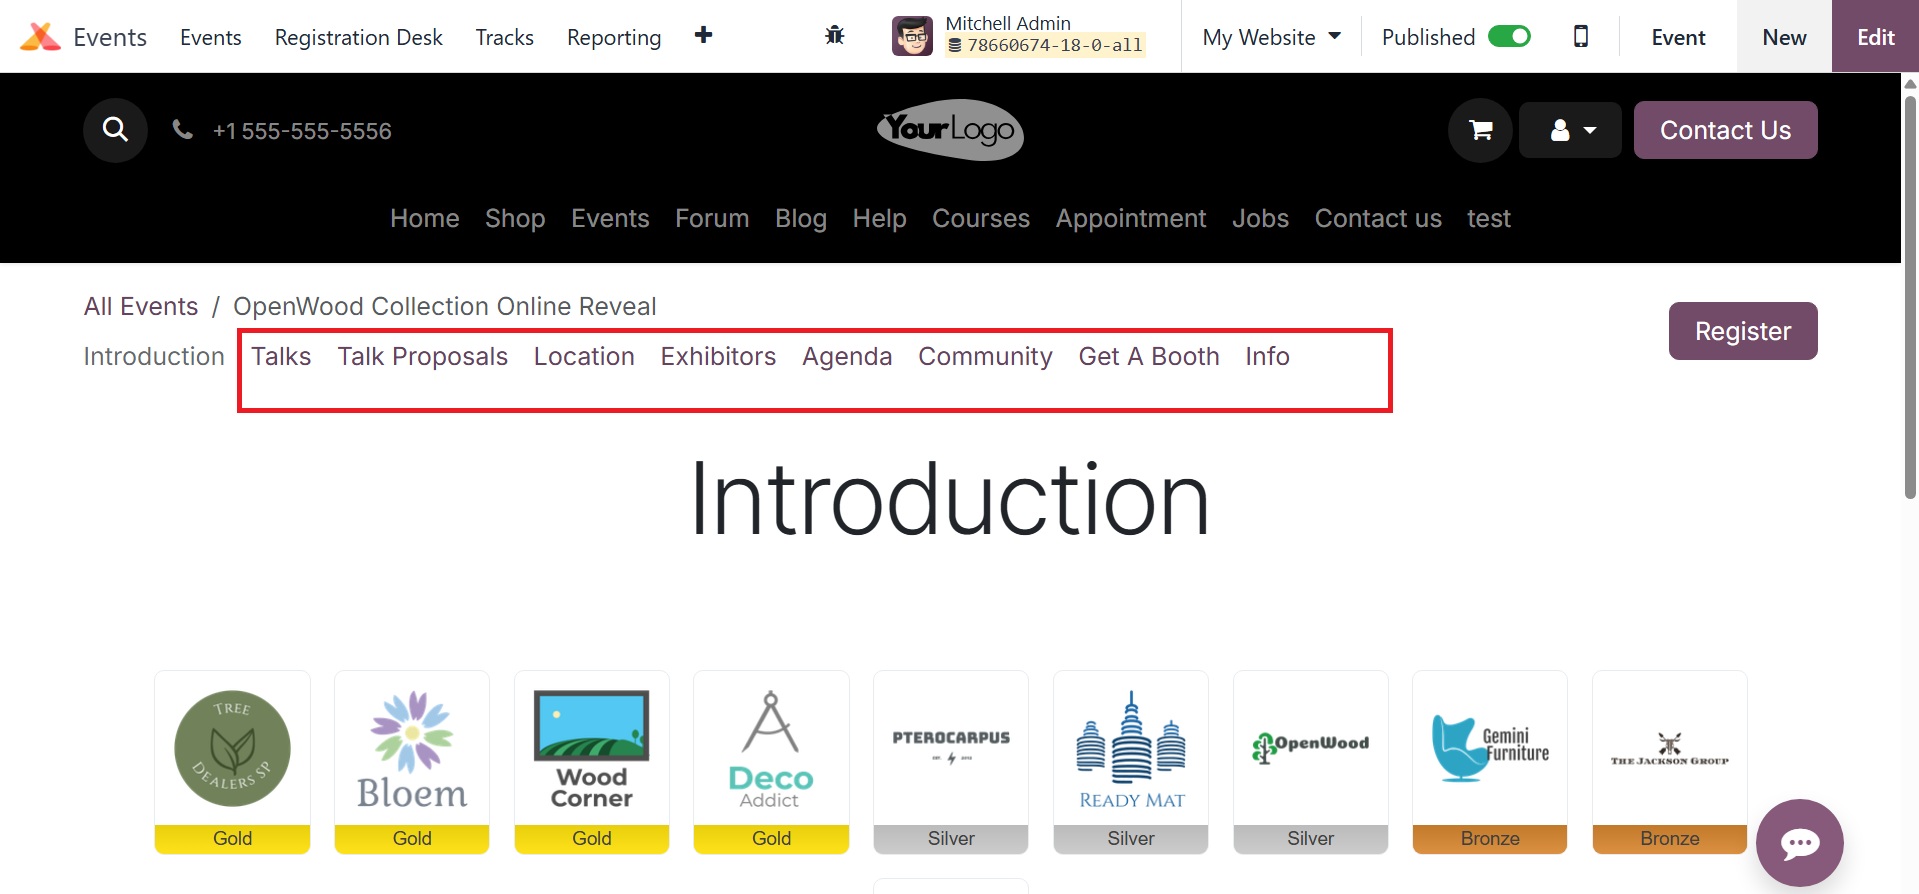Go to Shop in site navigation
This screenshot has height=894, width=1919.
(515, 218)
